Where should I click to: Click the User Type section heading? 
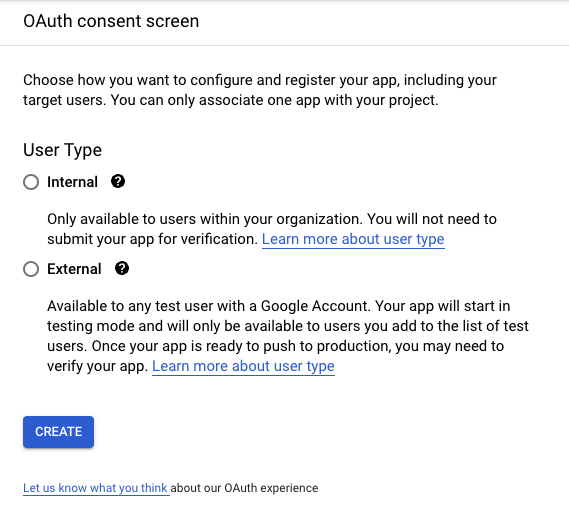[x=62, y=150]
